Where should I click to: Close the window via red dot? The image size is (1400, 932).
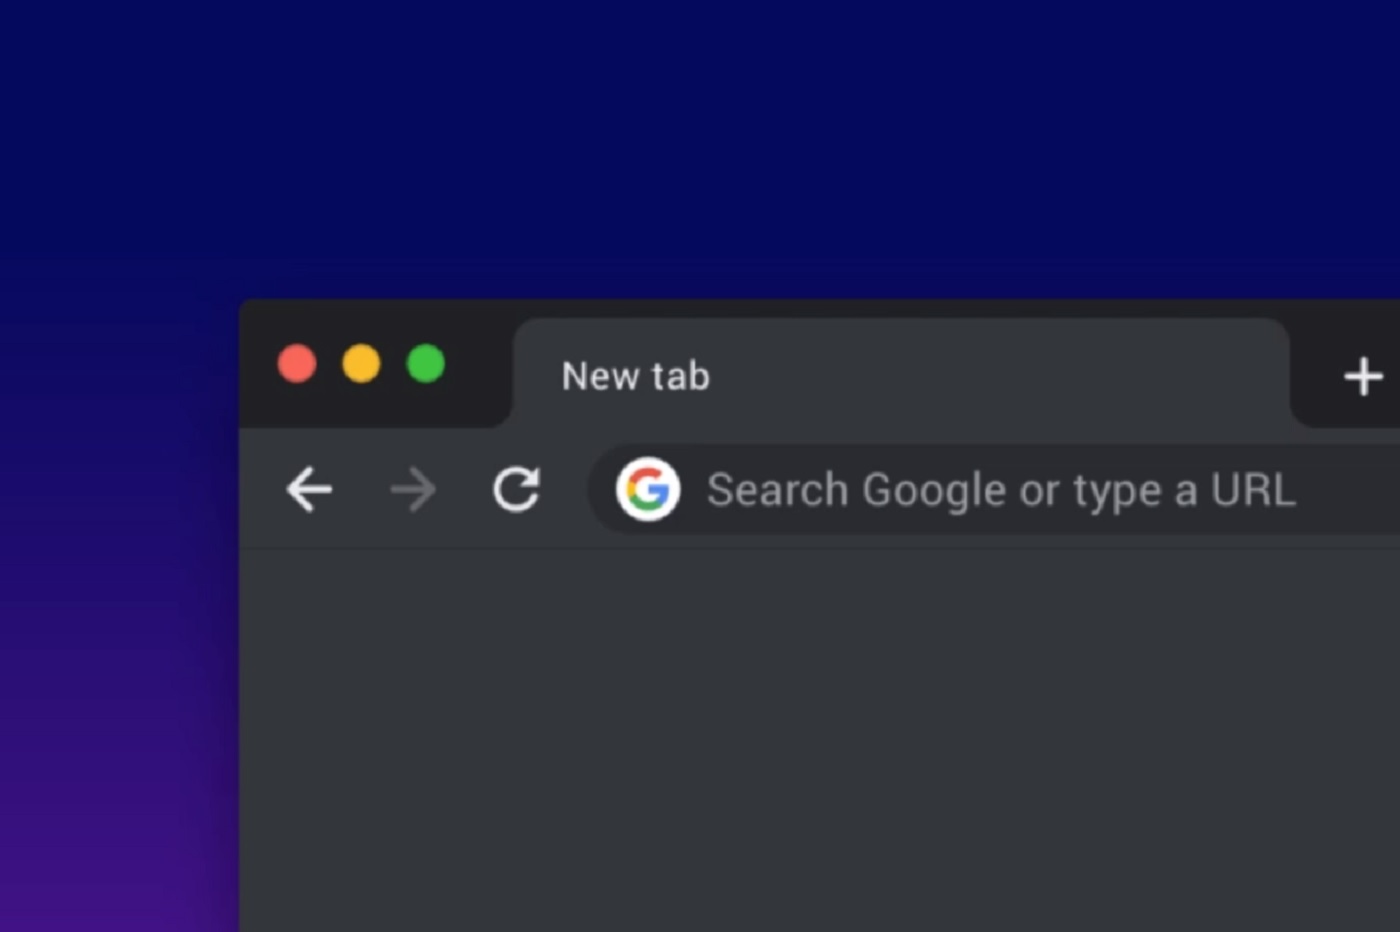click(x=297, y=364)
